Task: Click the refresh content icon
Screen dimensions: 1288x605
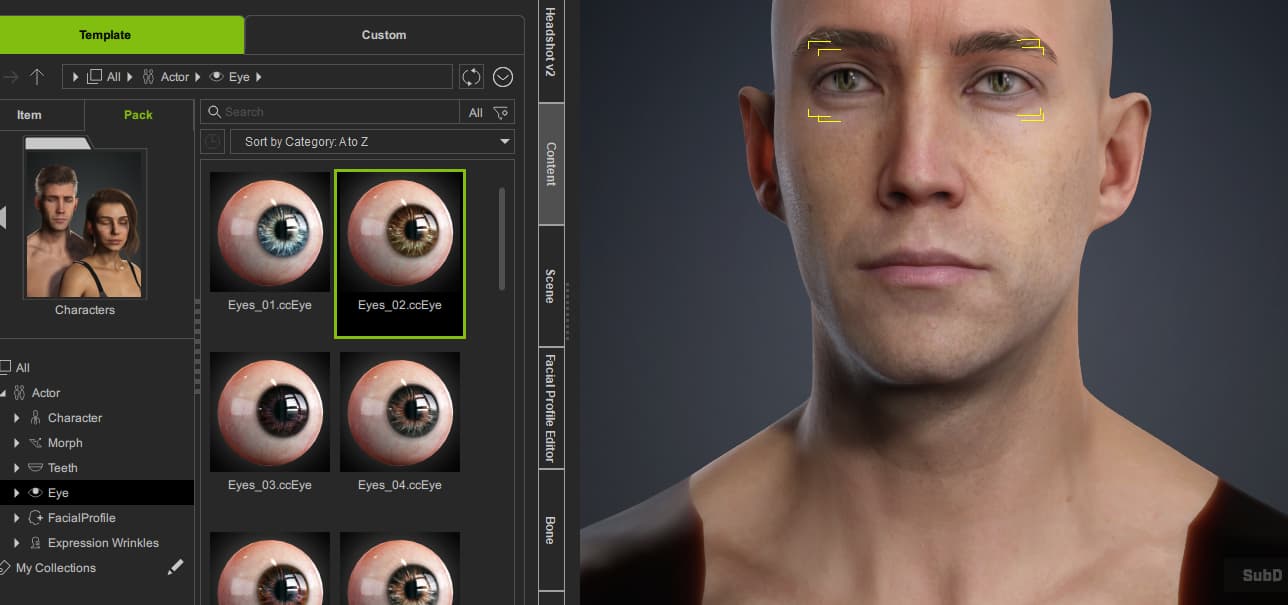Action: pos(470,77)
